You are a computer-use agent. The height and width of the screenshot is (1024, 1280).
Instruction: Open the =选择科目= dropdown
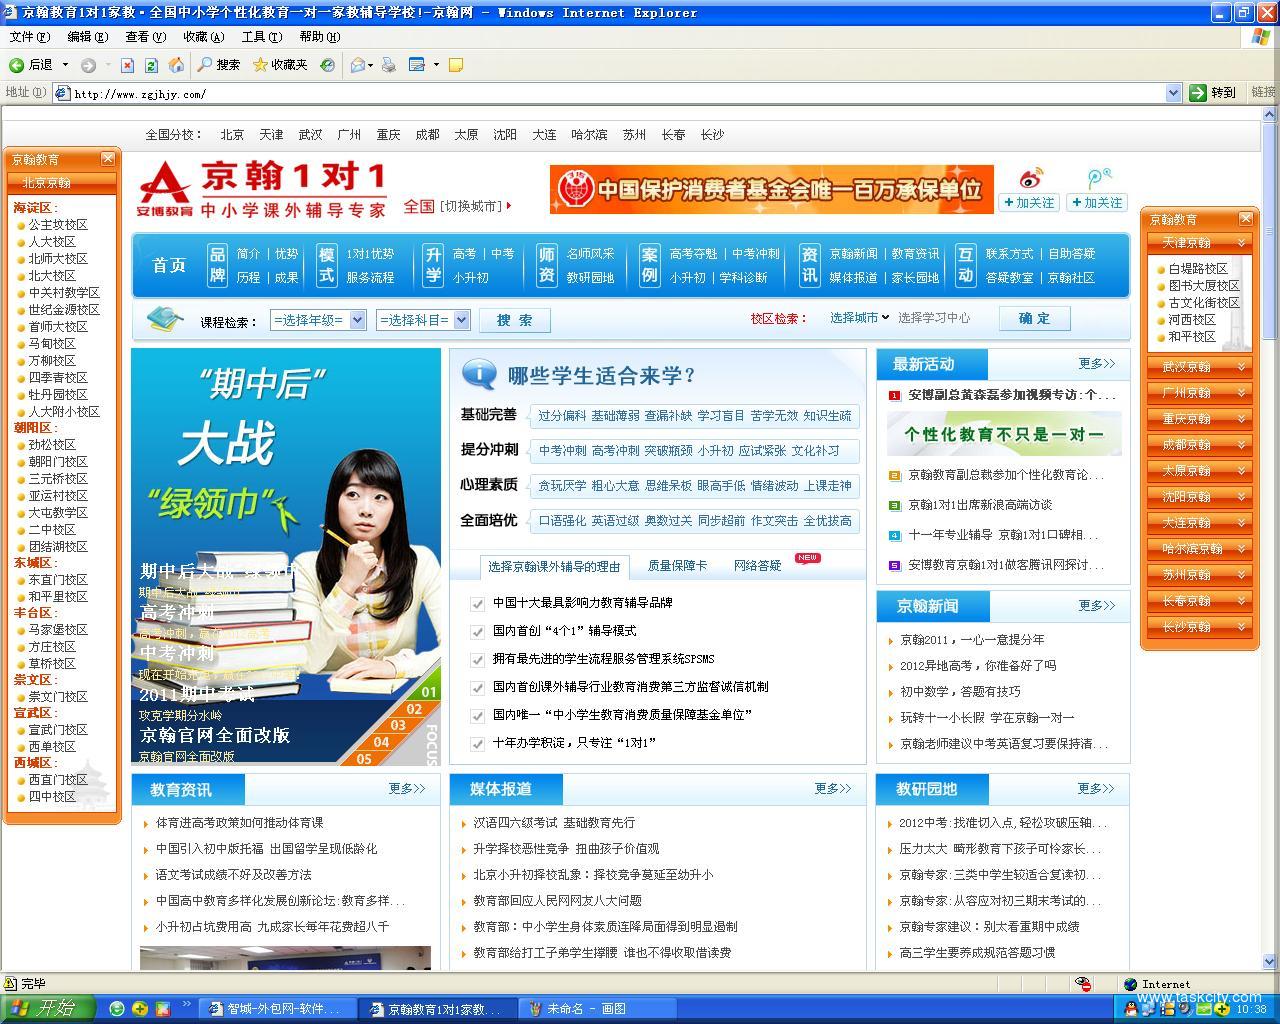pyautogui.click(x=423, y=320)
